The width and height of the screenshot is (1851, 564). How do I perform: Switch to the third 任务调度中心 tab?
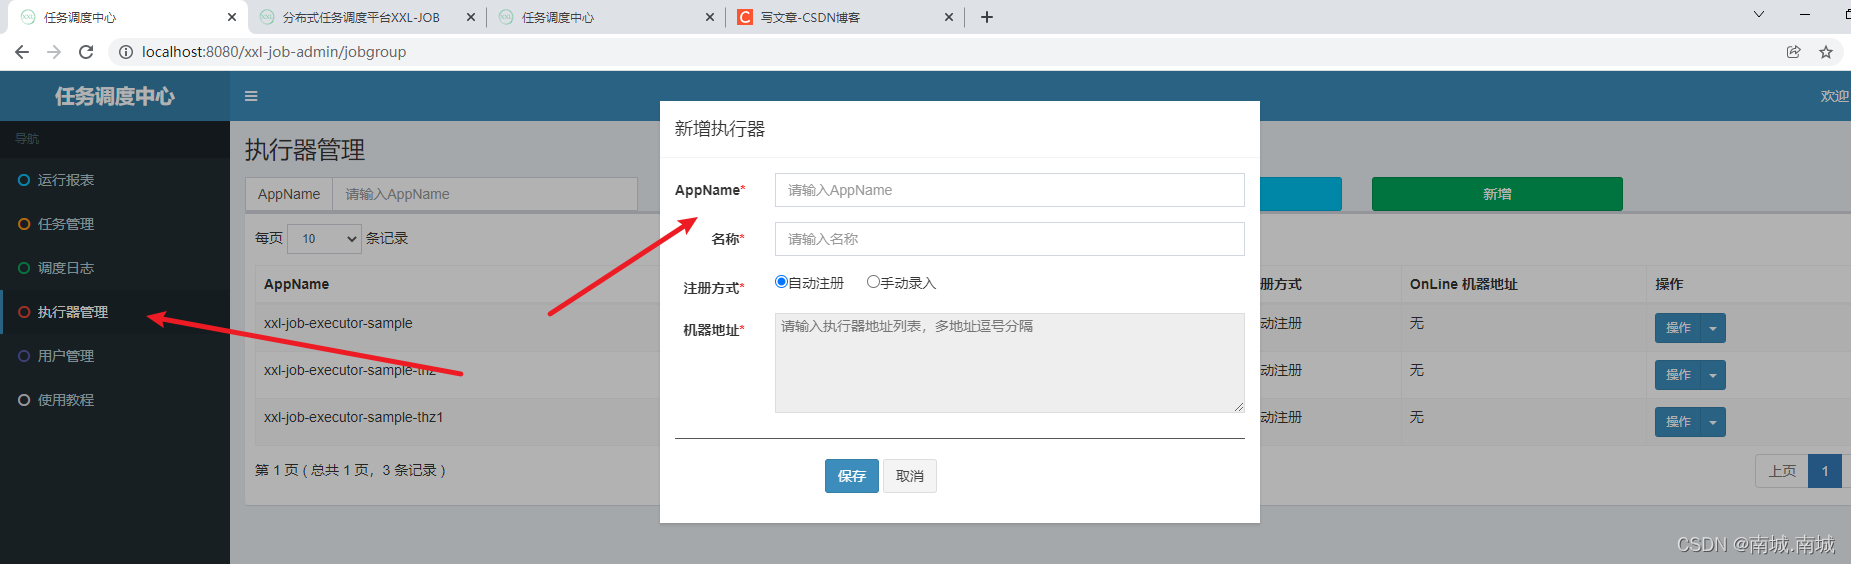[x=606, y=17]
